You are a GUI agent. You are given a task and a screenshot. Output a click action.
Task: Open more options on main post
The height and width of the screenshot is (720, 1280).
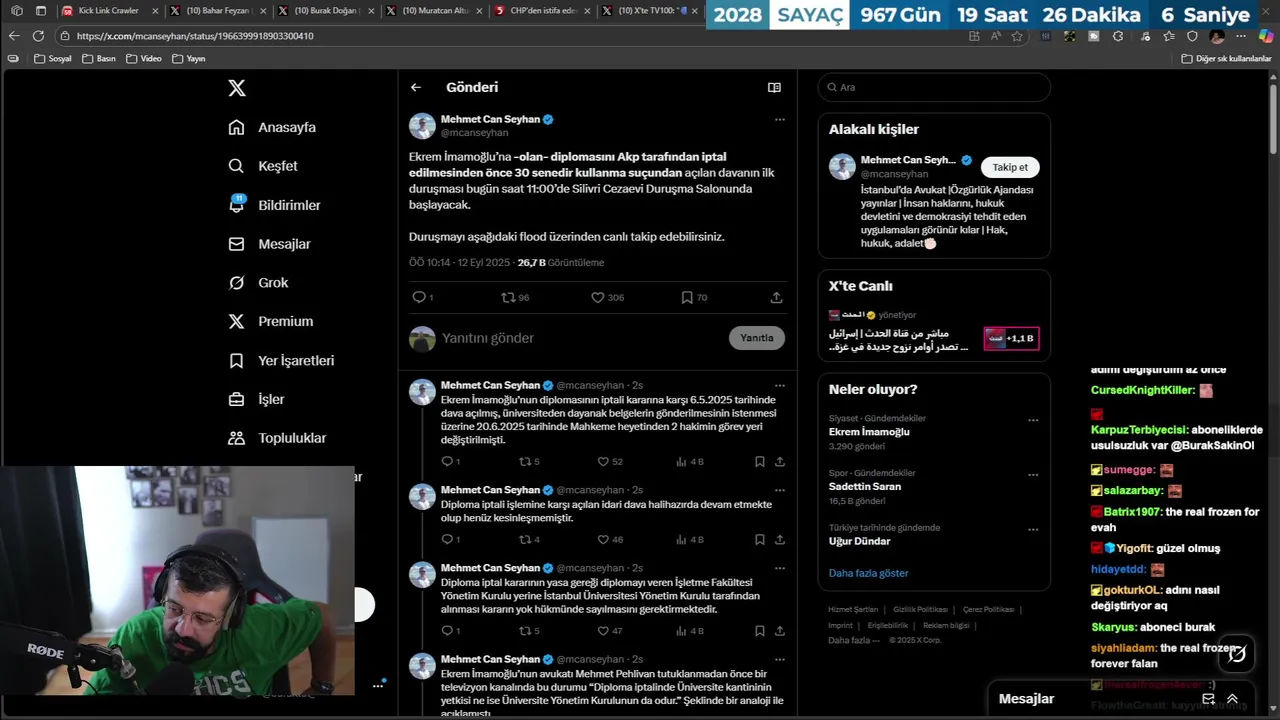click(779, 119)
